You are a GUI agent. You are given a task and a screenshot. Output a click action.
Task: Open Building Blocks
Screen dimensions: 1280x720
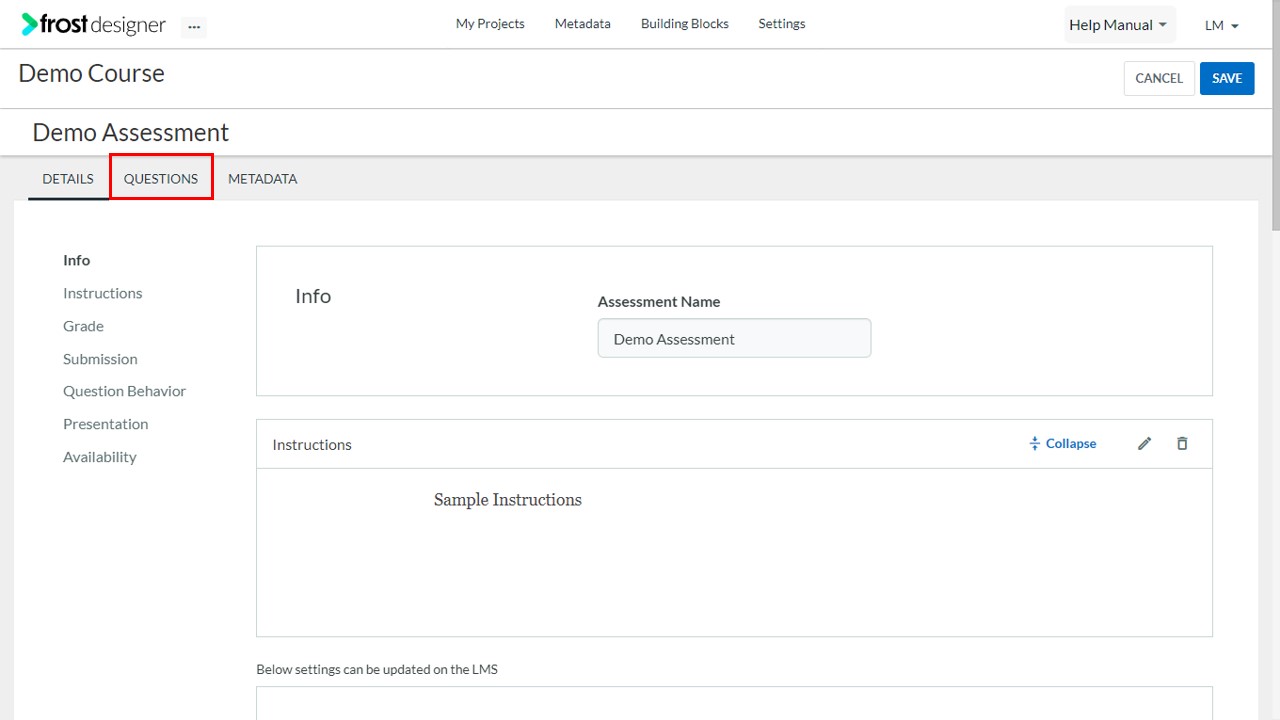tap(685, 23)
